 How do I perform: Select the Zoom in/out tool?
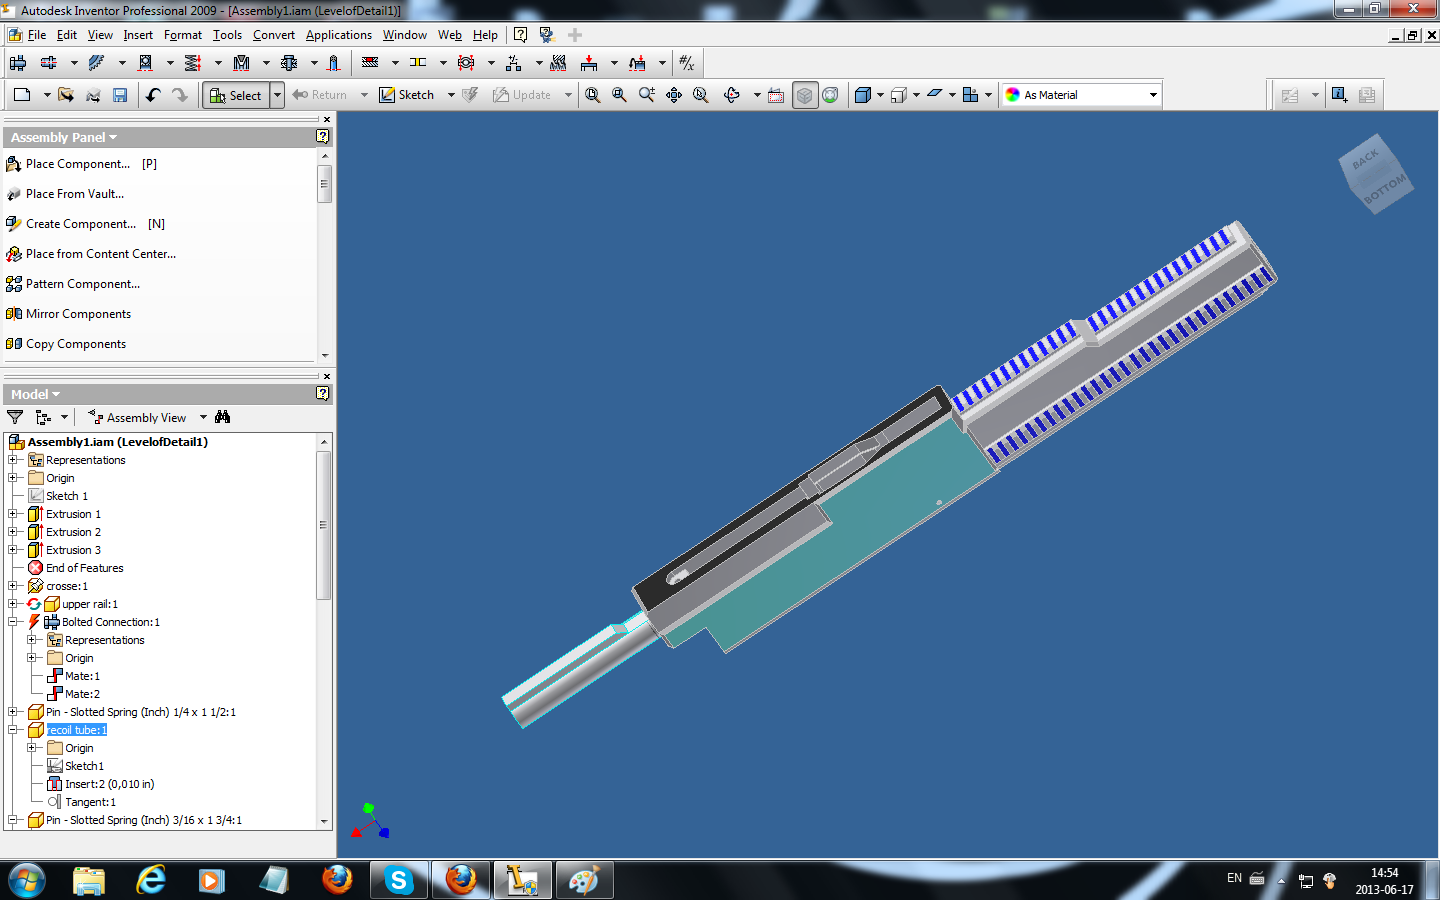(647, 95)
